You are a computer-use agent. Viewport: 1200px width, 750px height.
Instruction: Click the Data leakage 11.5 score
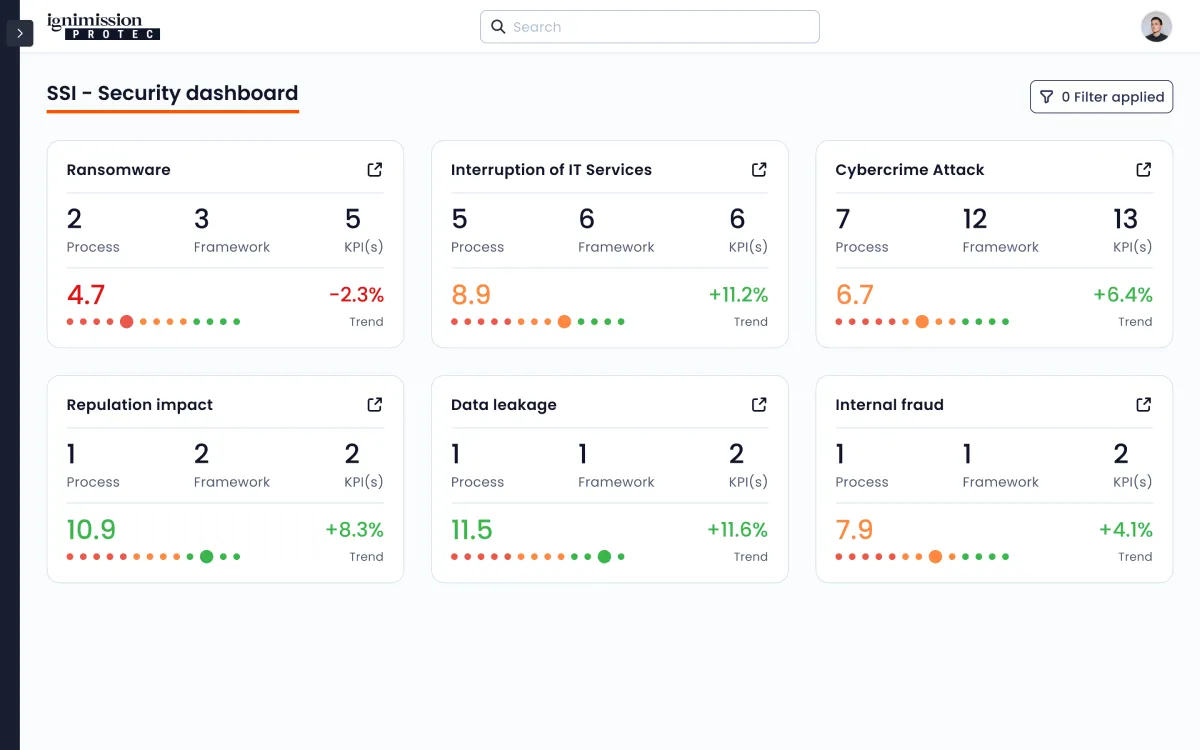[x=471, y=530]
